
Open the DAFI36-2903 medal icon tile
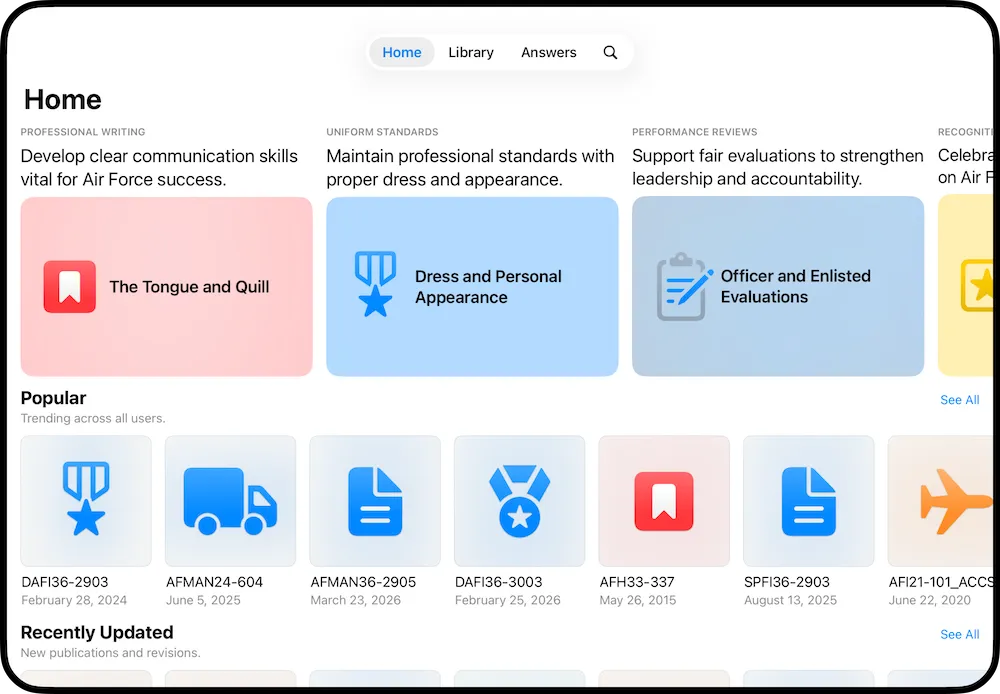coord(86,501)
